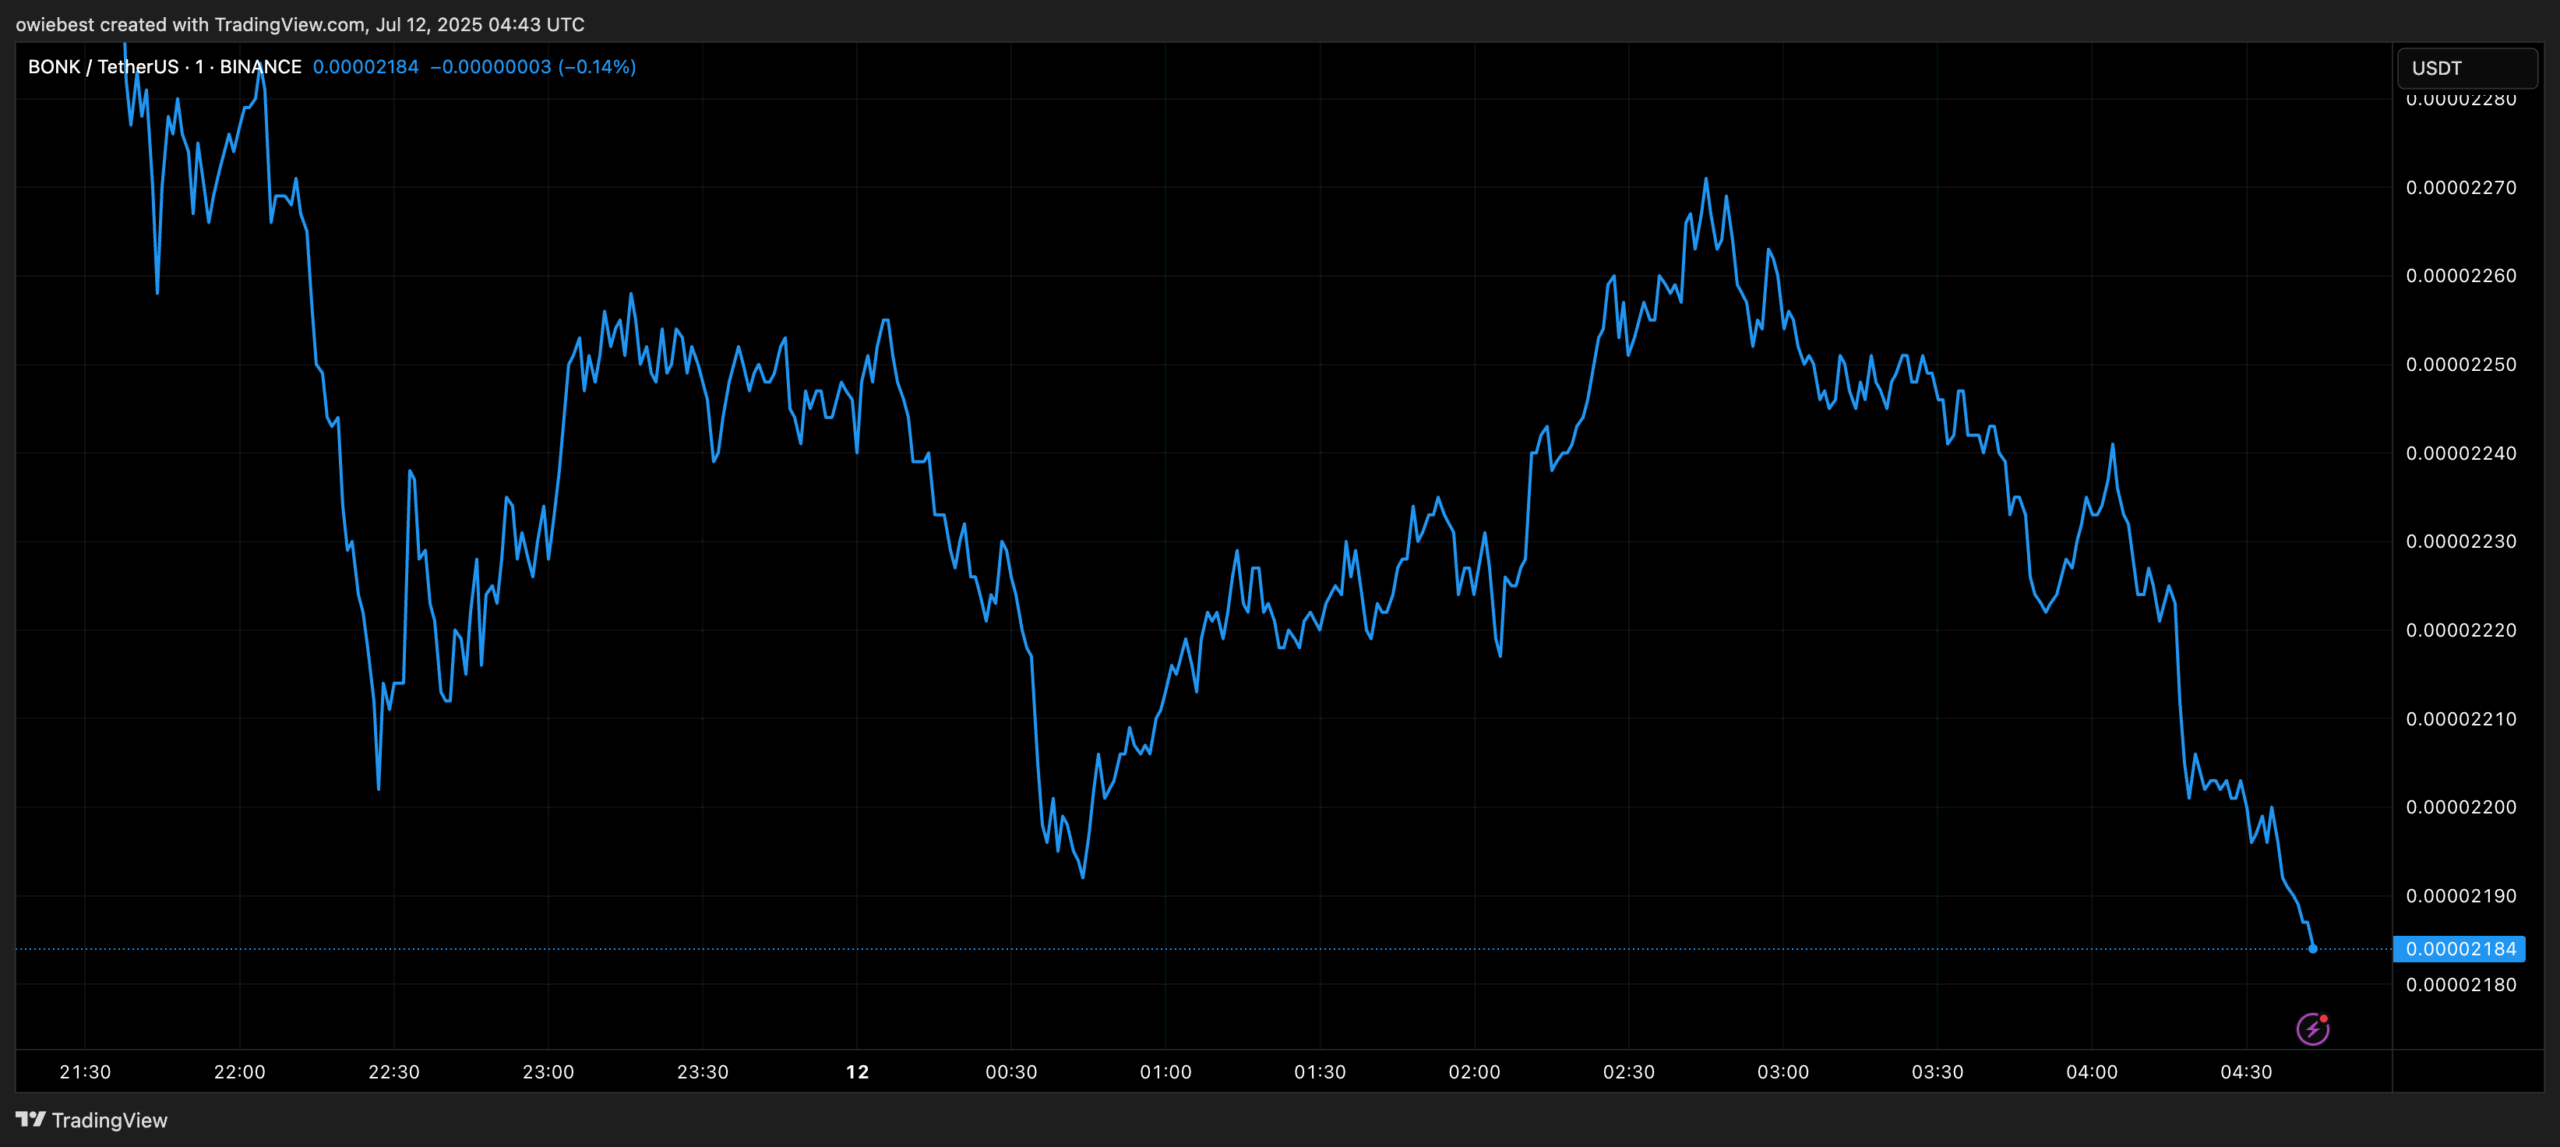
Task: Click the 01:00 time axis label
Action: tap(1166, 1072)
